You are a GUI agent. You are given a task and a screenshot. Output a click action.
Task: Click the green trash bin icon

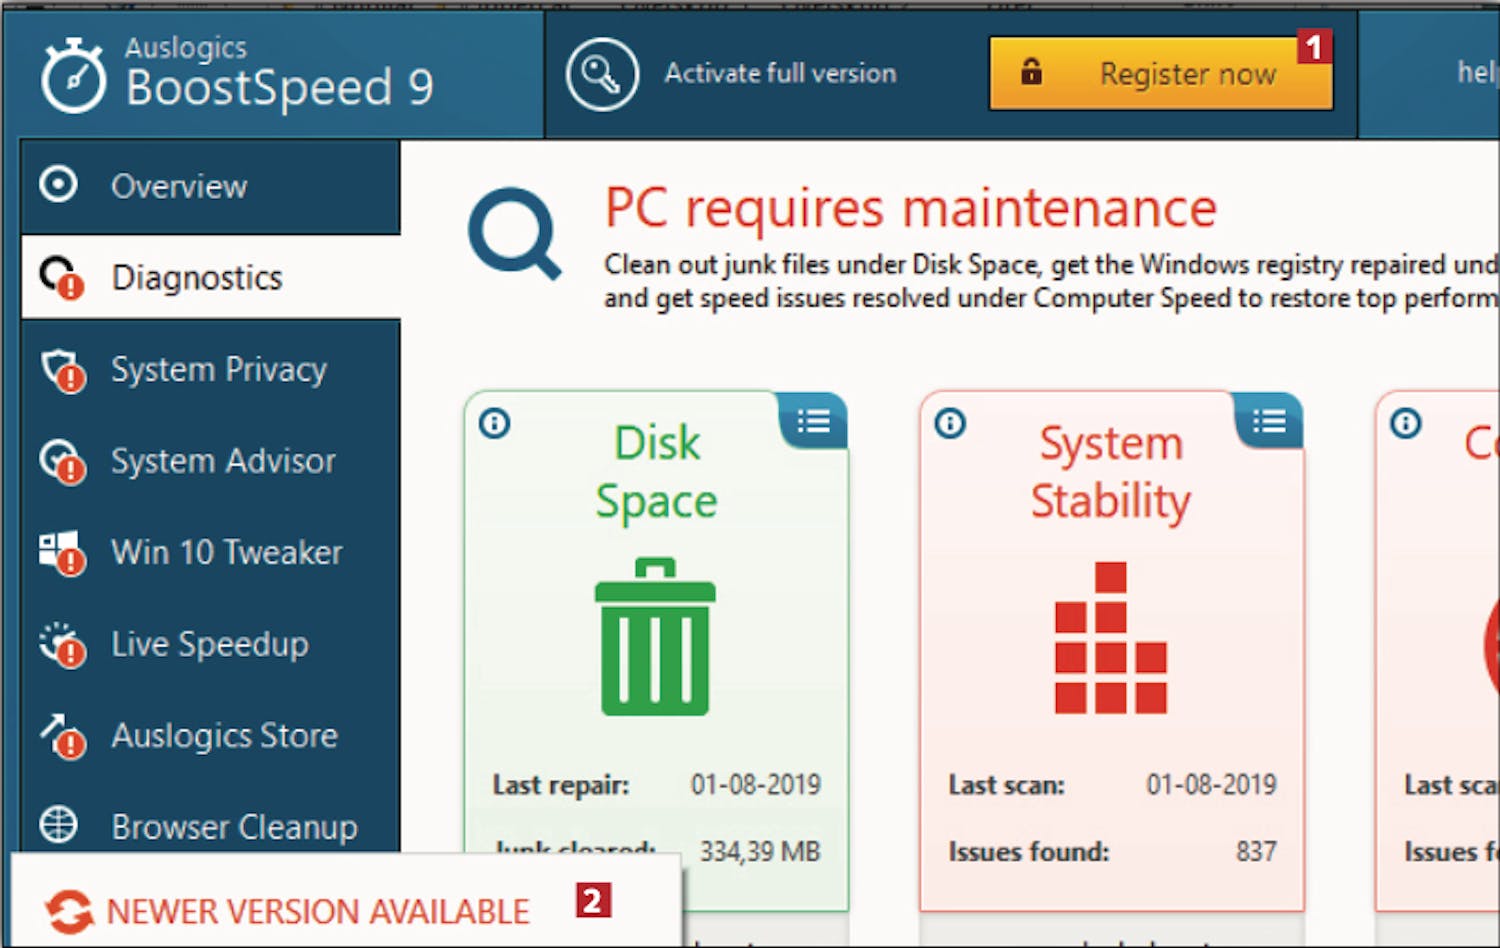coord(655,637)
